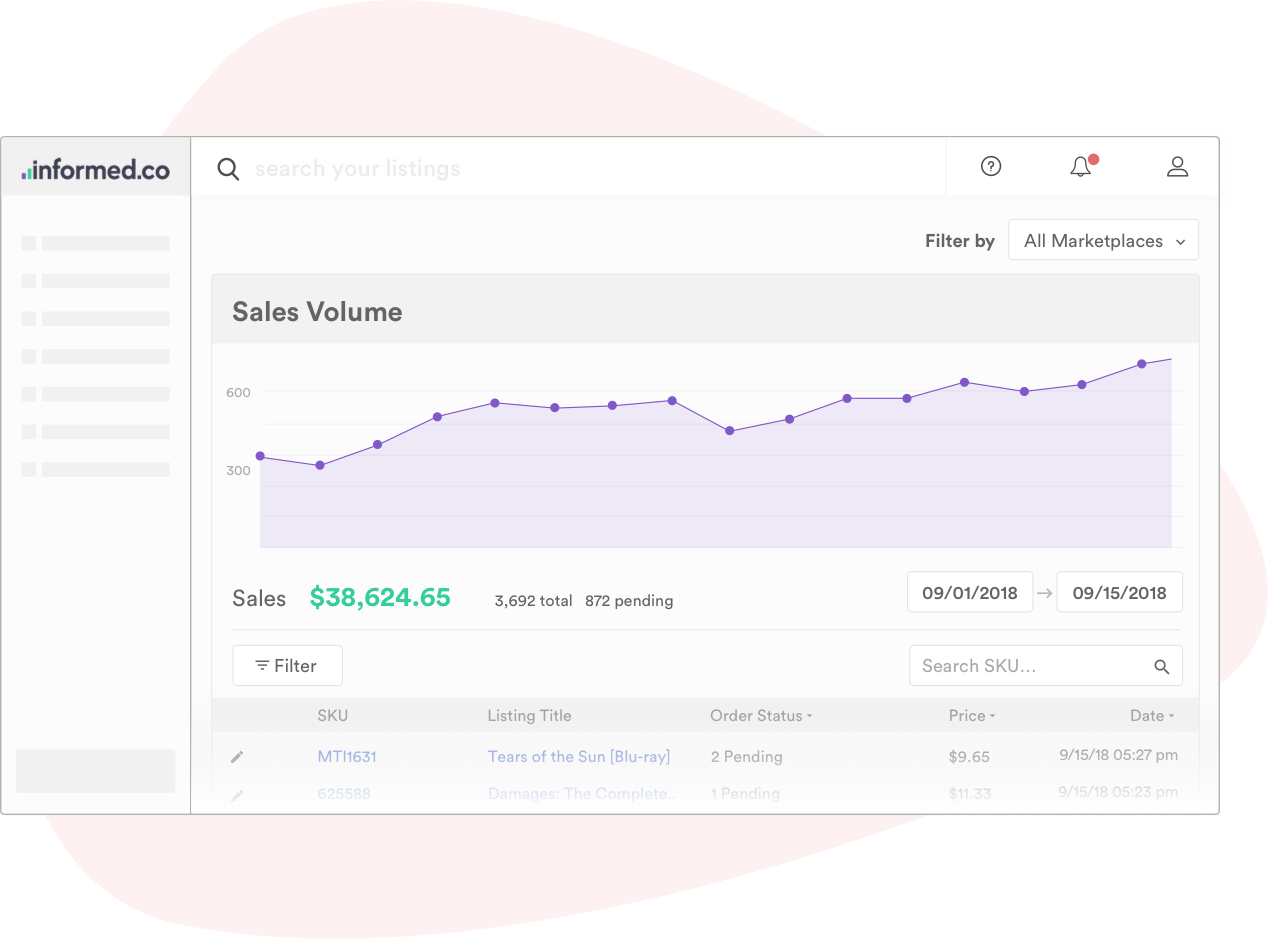Open the Filter panel
The image size is (1268, 940).
point(287,665)
